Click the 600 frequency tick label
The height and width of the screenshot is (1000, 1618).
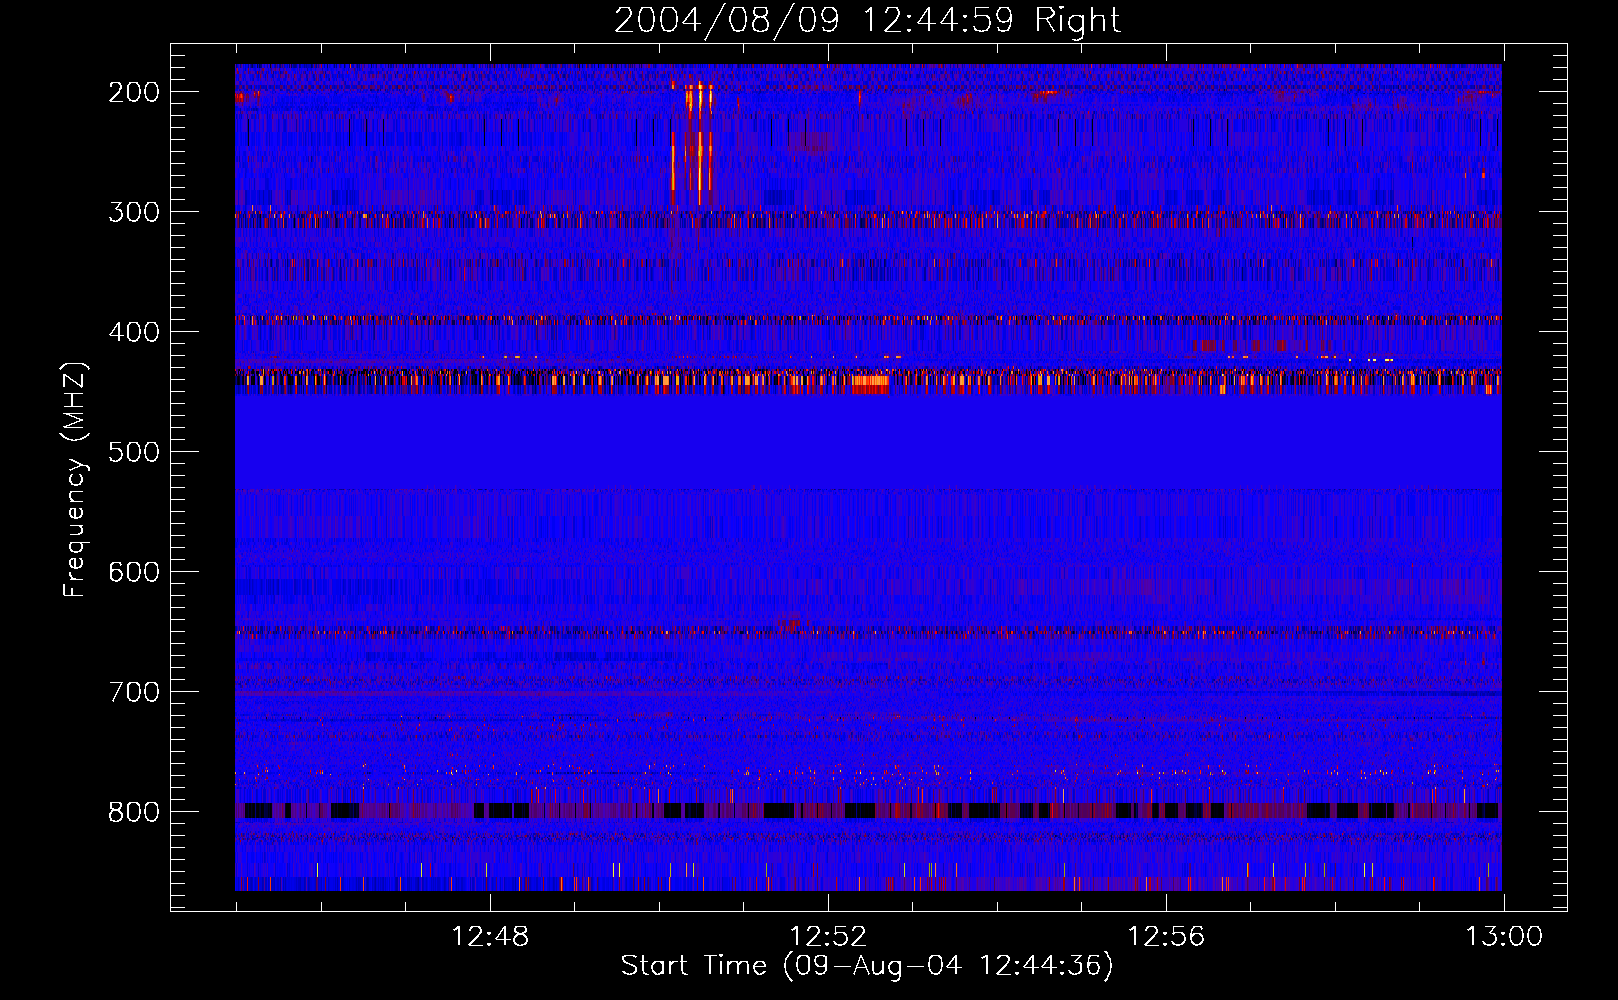[x=134, y=572]
